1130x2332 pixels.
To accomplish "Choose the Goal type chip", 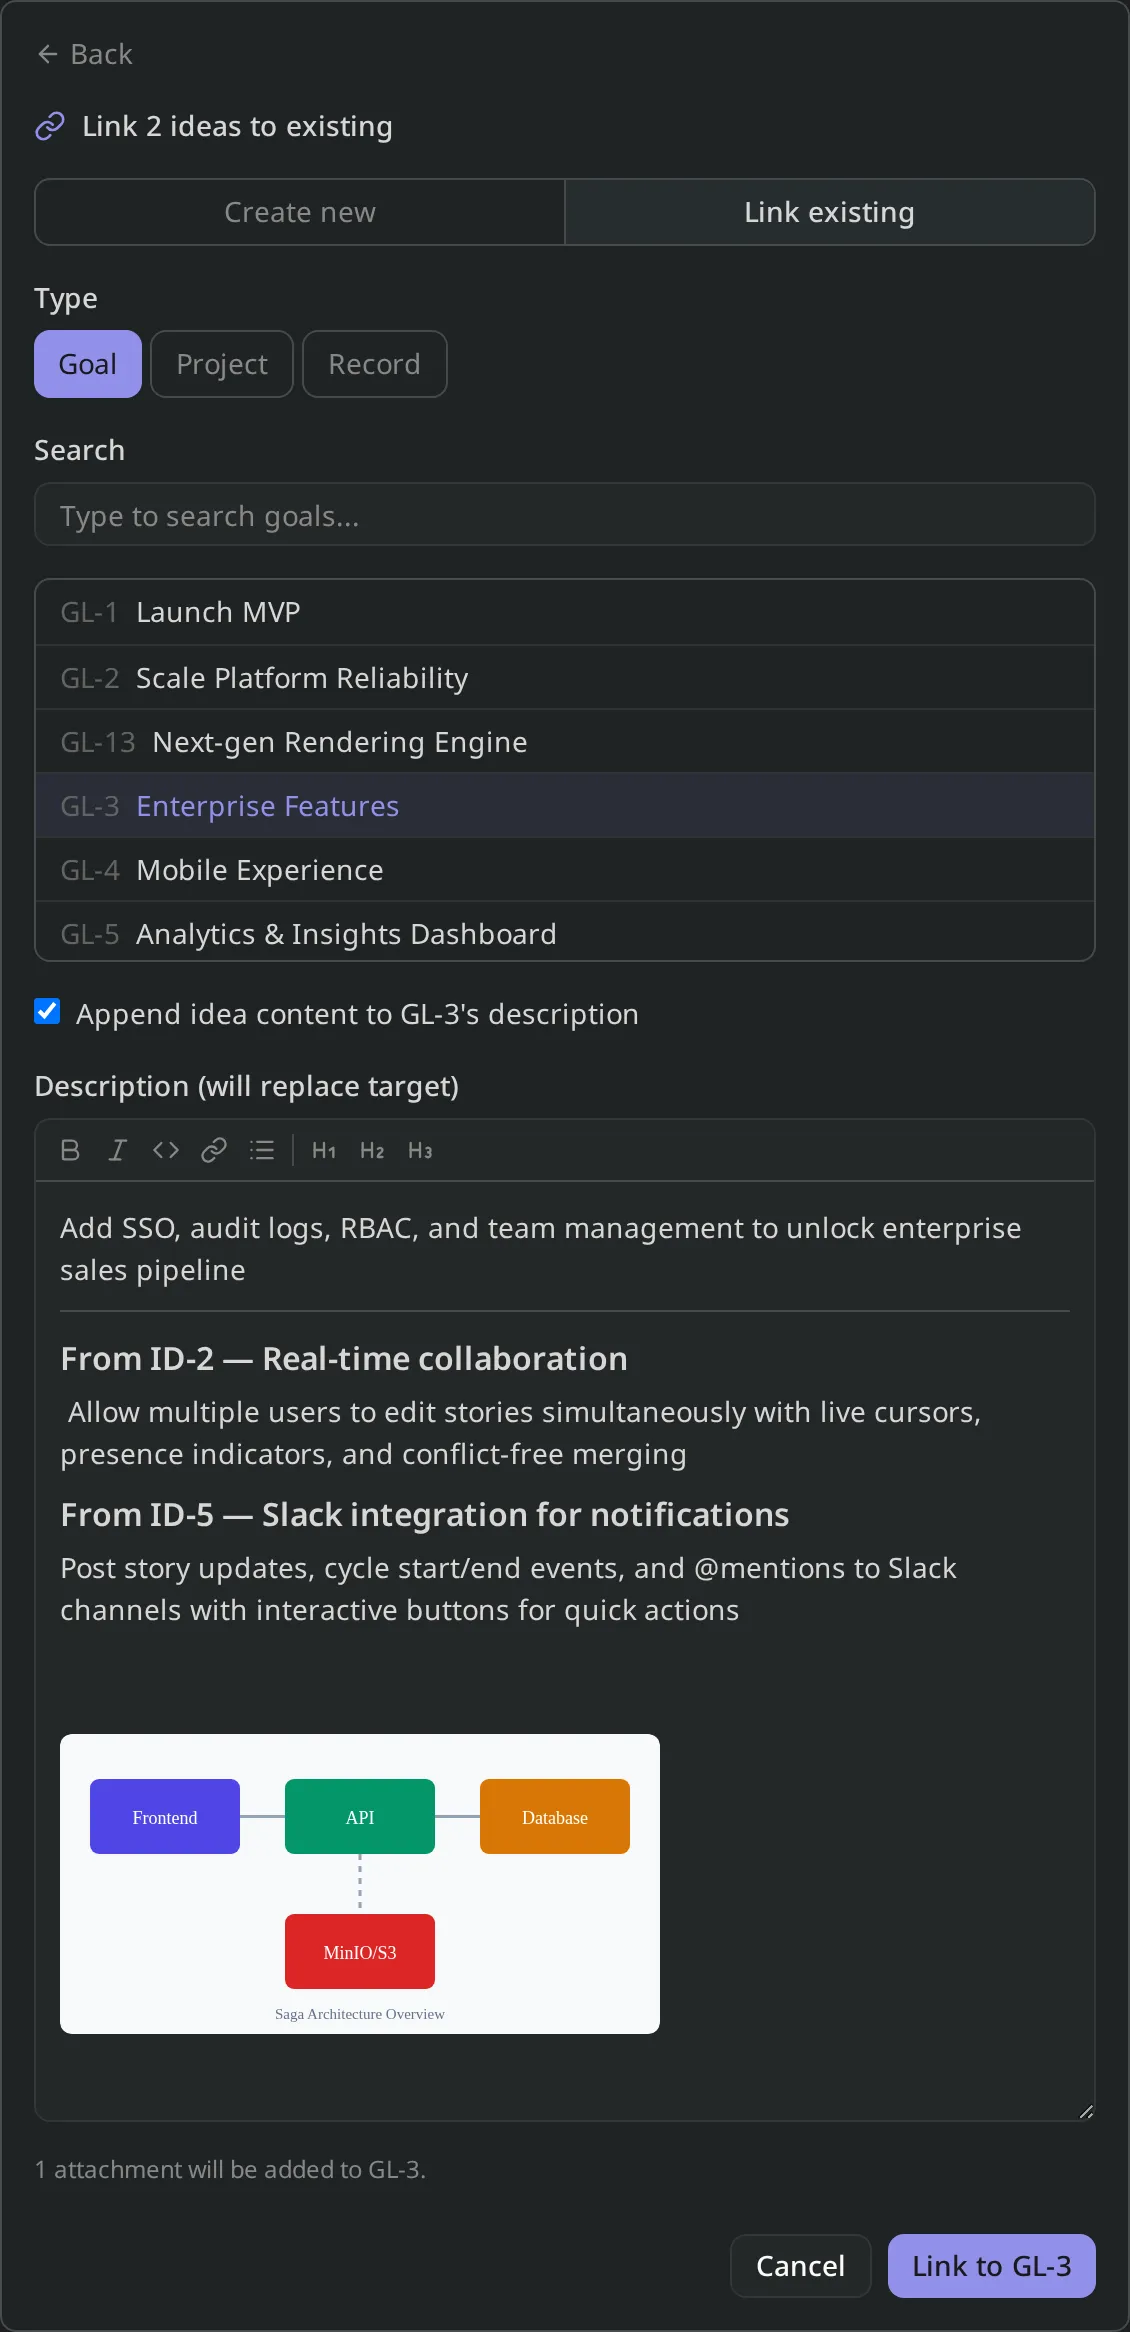I will (x=88, y=364).
